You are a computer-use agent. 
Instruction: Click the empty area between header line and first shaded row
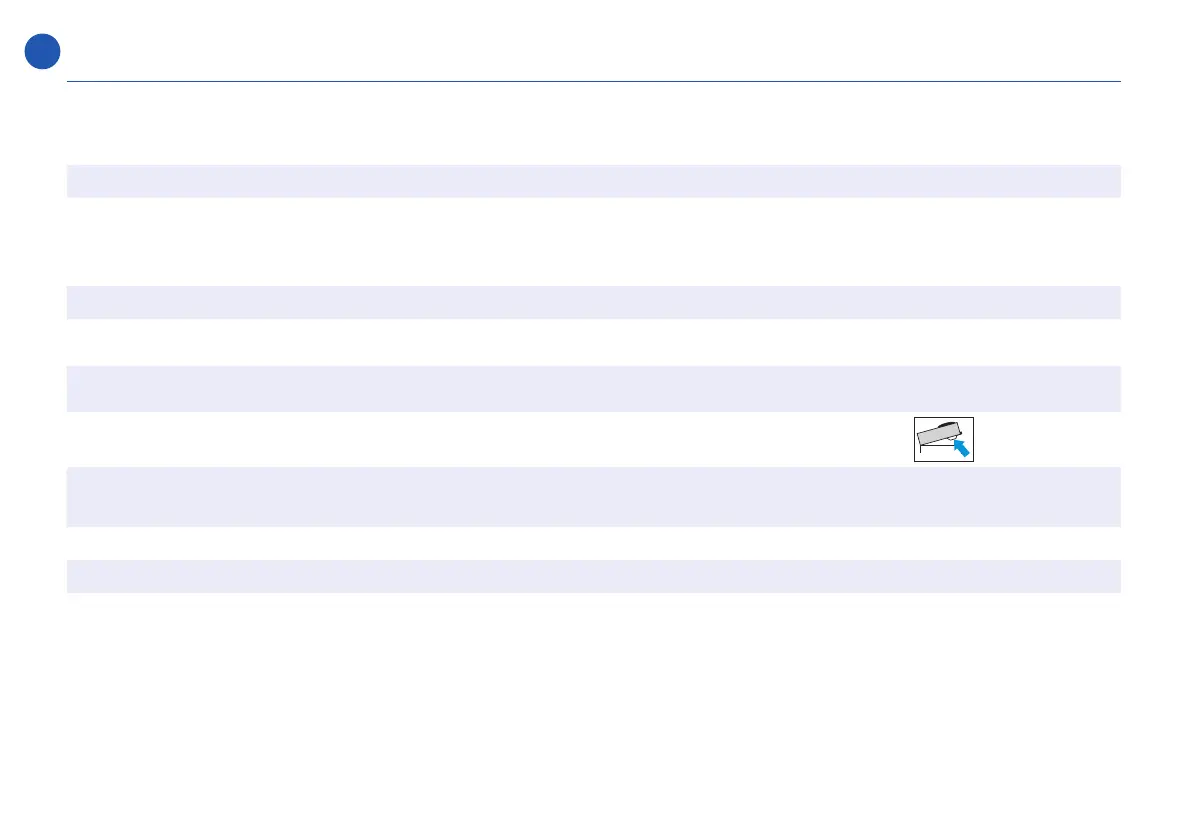pyautogui.click(x=593, y=123)
